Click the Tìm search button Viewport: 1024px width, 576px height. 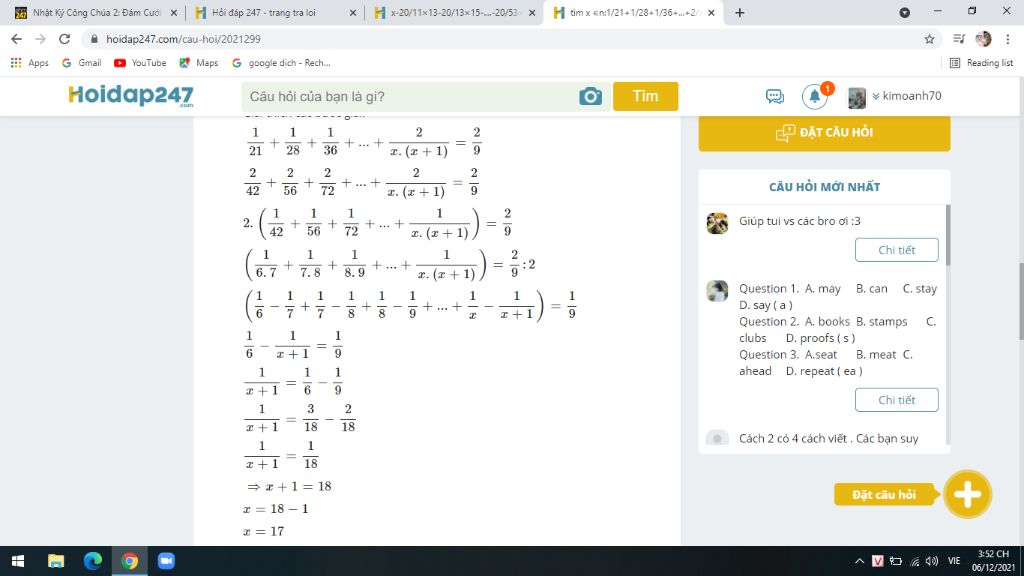pyautogui.click(x=645, y=97)
